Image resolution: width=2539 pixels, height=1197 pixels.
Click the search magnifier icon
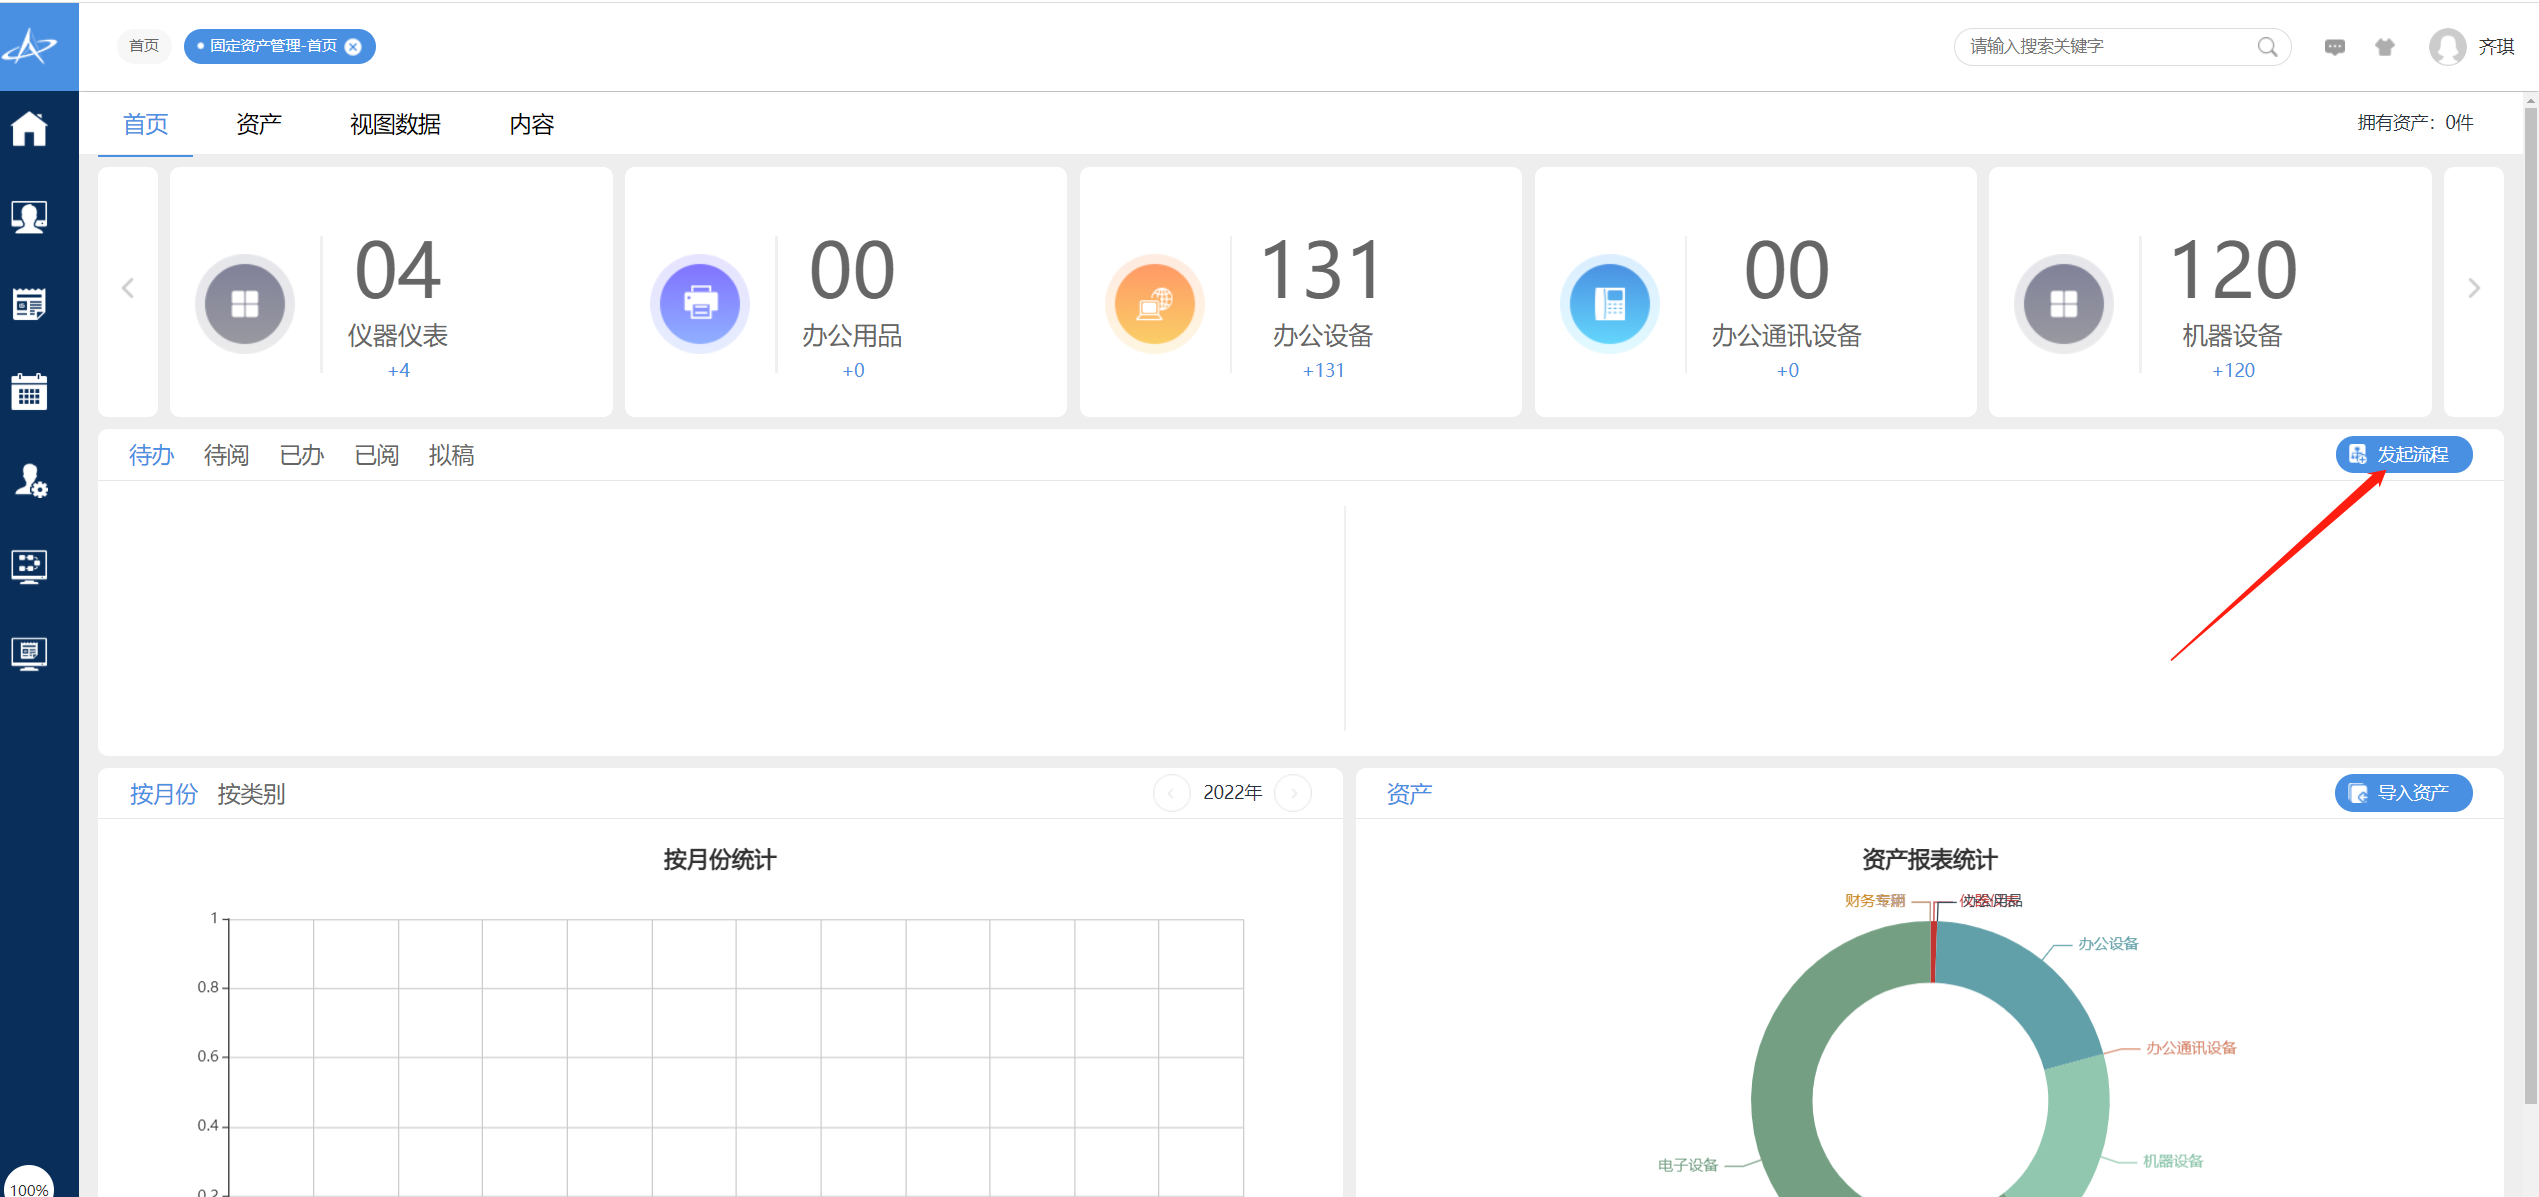2267,46
